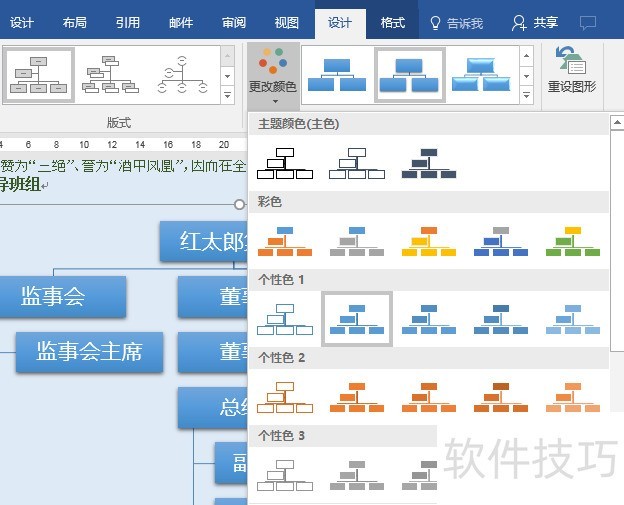Viewport: 624px width, 505px height.
Task: Switch to the 引用 tab
Action: (128, 23)
